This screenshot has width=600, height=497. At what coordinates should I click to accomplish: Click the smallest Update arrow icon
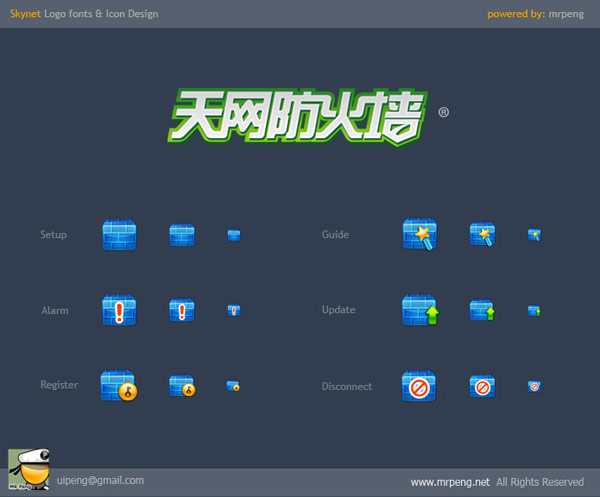tap(534, 311)
